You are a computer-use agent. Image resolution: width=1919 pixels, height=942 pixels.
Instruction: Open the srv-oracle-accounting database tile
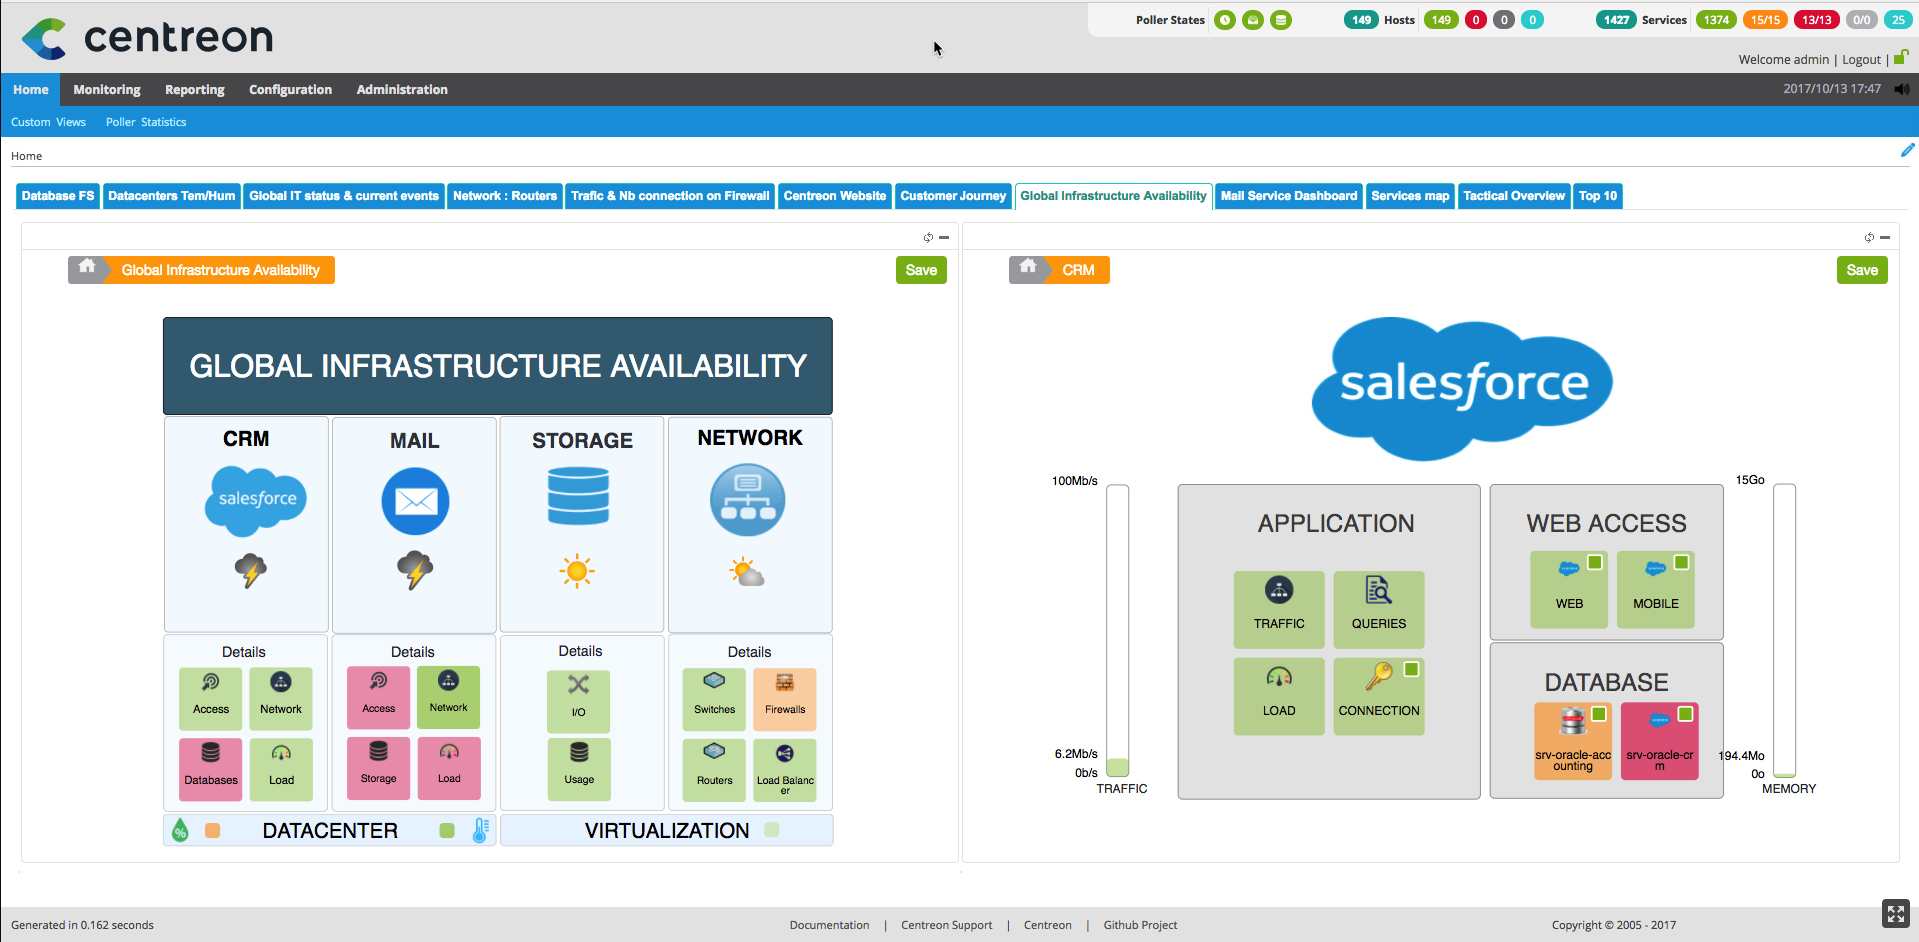coord(1573,741)
